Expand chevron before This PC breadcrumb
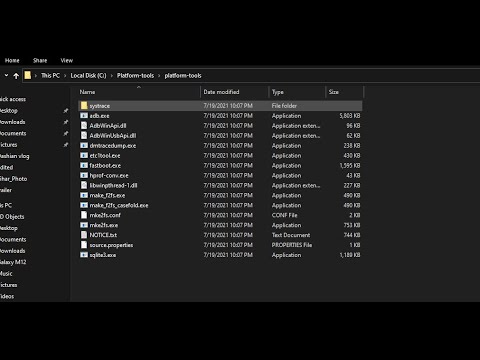This screenshot has height=360, width=480. click(36, 76)
